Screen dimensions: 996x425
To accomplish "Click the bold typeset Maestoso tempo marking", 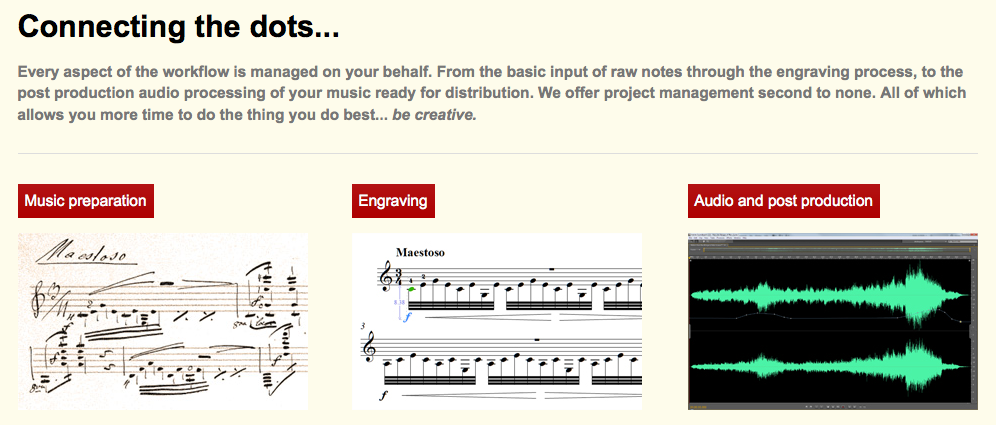I will click(420, 252).
